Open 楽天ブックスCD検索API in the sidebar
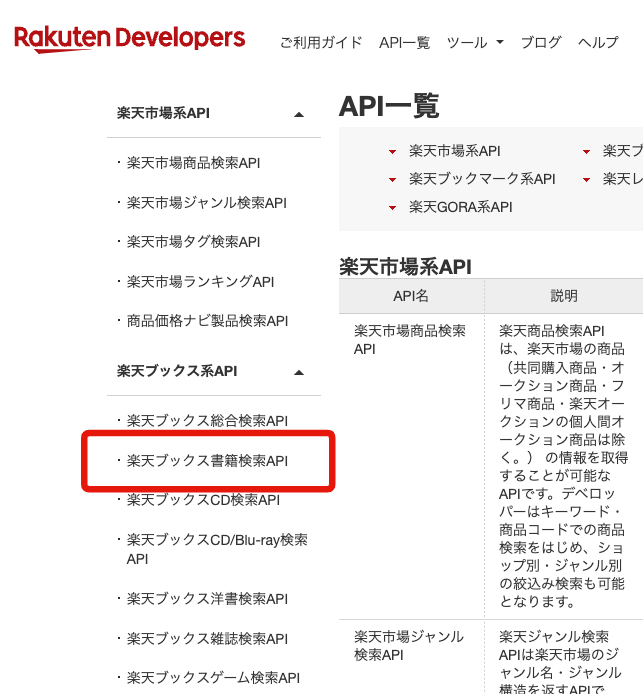Viewport: 643px width, 694px height. pos(203,500)
